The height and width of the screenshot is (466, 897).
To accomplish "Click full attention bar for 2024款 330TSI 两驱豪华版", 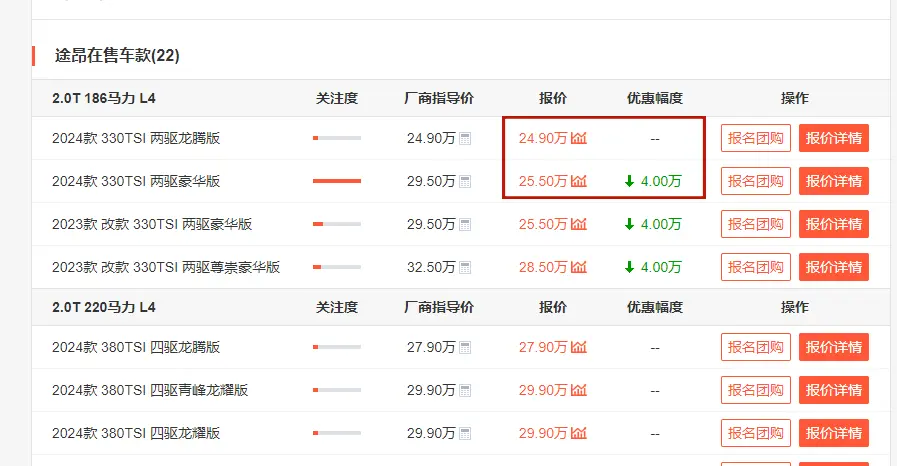I will pyautogui.click(x=337, y=181).
